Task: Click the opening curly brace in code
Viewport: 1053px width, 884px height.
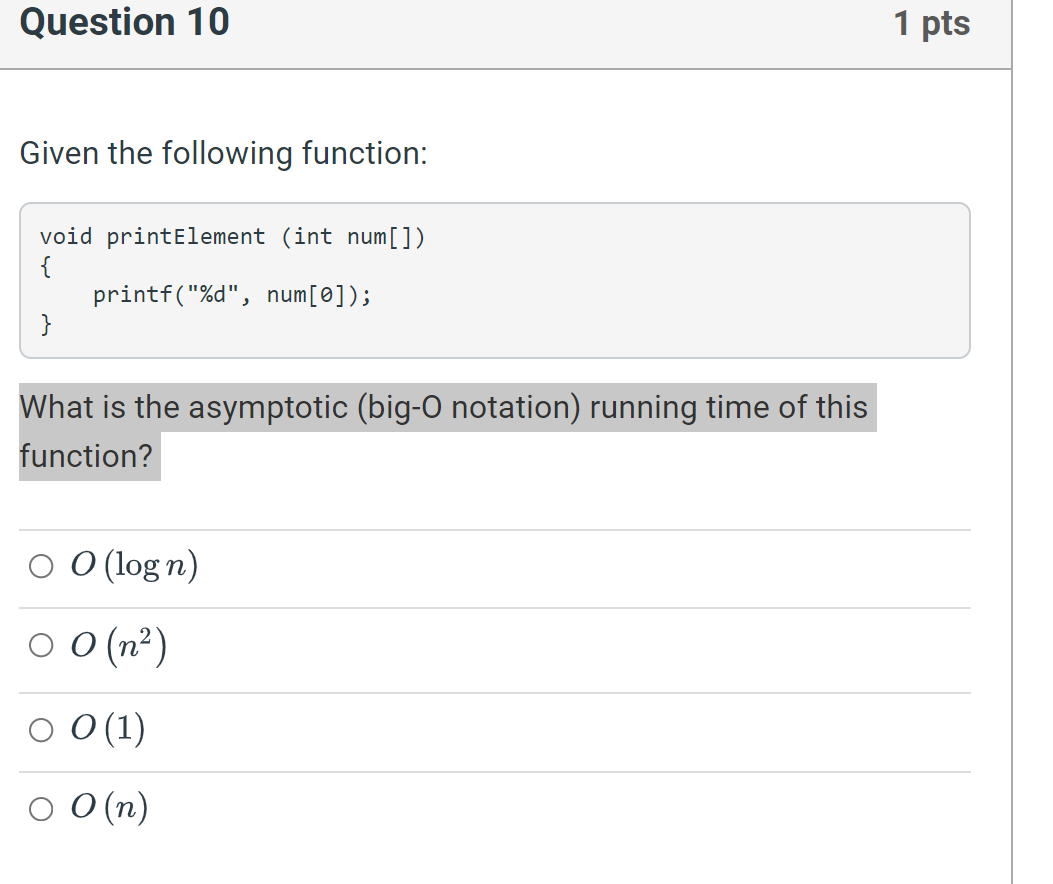Action: click(x=45, y=266)
